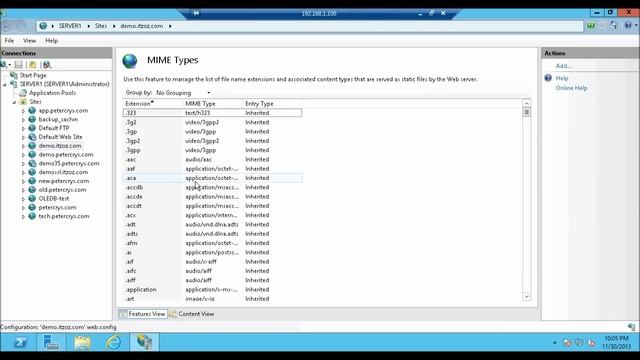Sort by the Entry Type column header
The width and height of the screenshot is (640, 360).
tap(272, 104)
